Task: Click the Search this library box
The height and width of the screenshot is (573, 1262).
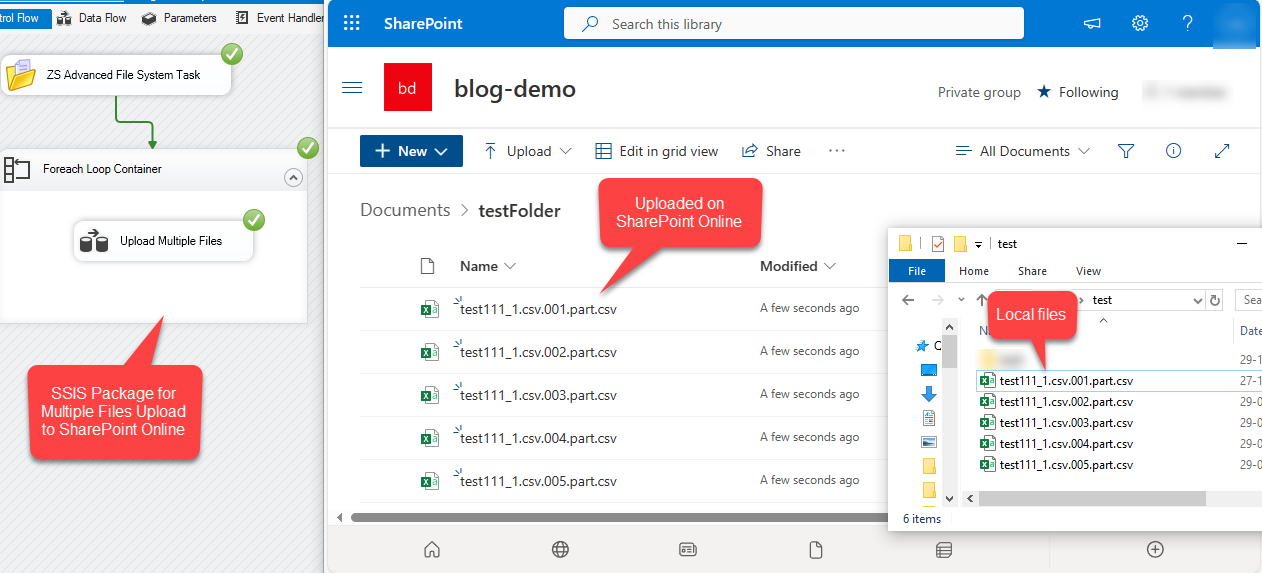Action: [794, 23]
